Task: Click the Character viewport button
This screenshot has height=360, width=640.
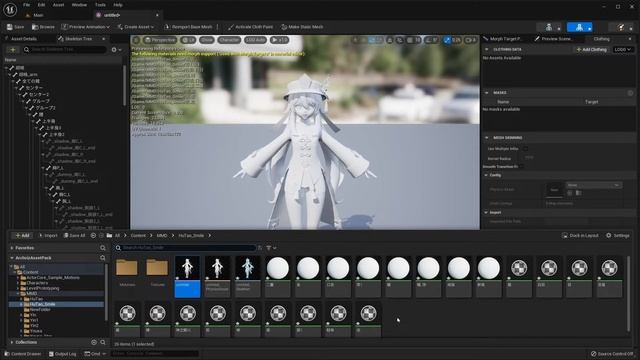Action: pyautogui.click(x=229, y=40)
